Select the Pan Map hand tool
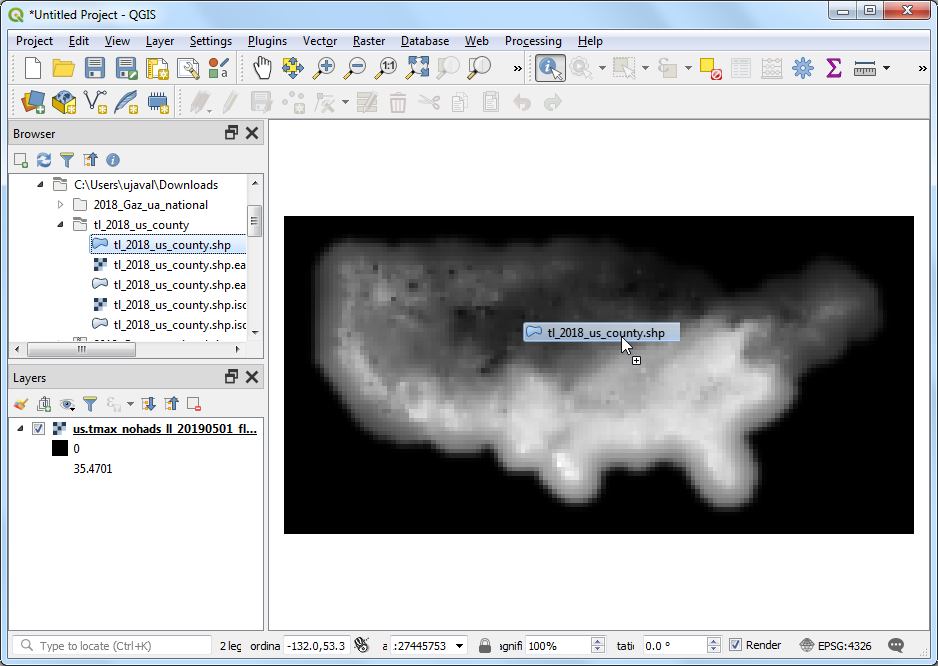Screen dimensions: 938x666 [x=262, y=68]
